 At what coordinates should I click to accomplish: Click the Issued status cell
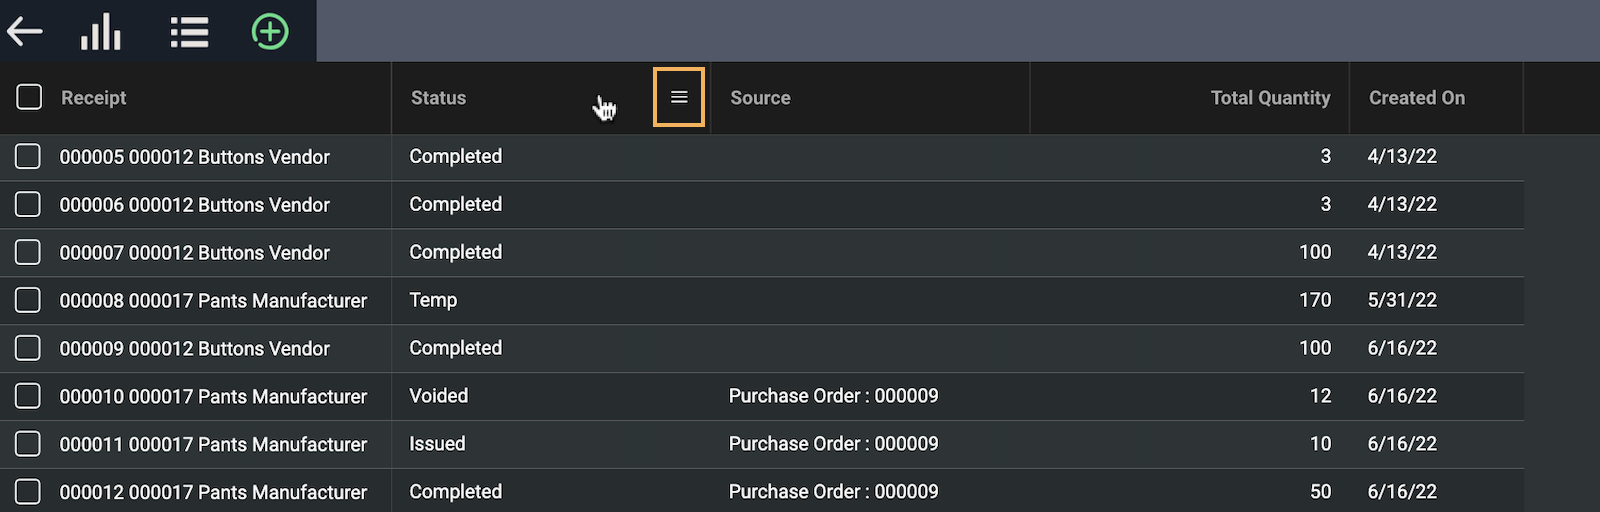[437, 444]
